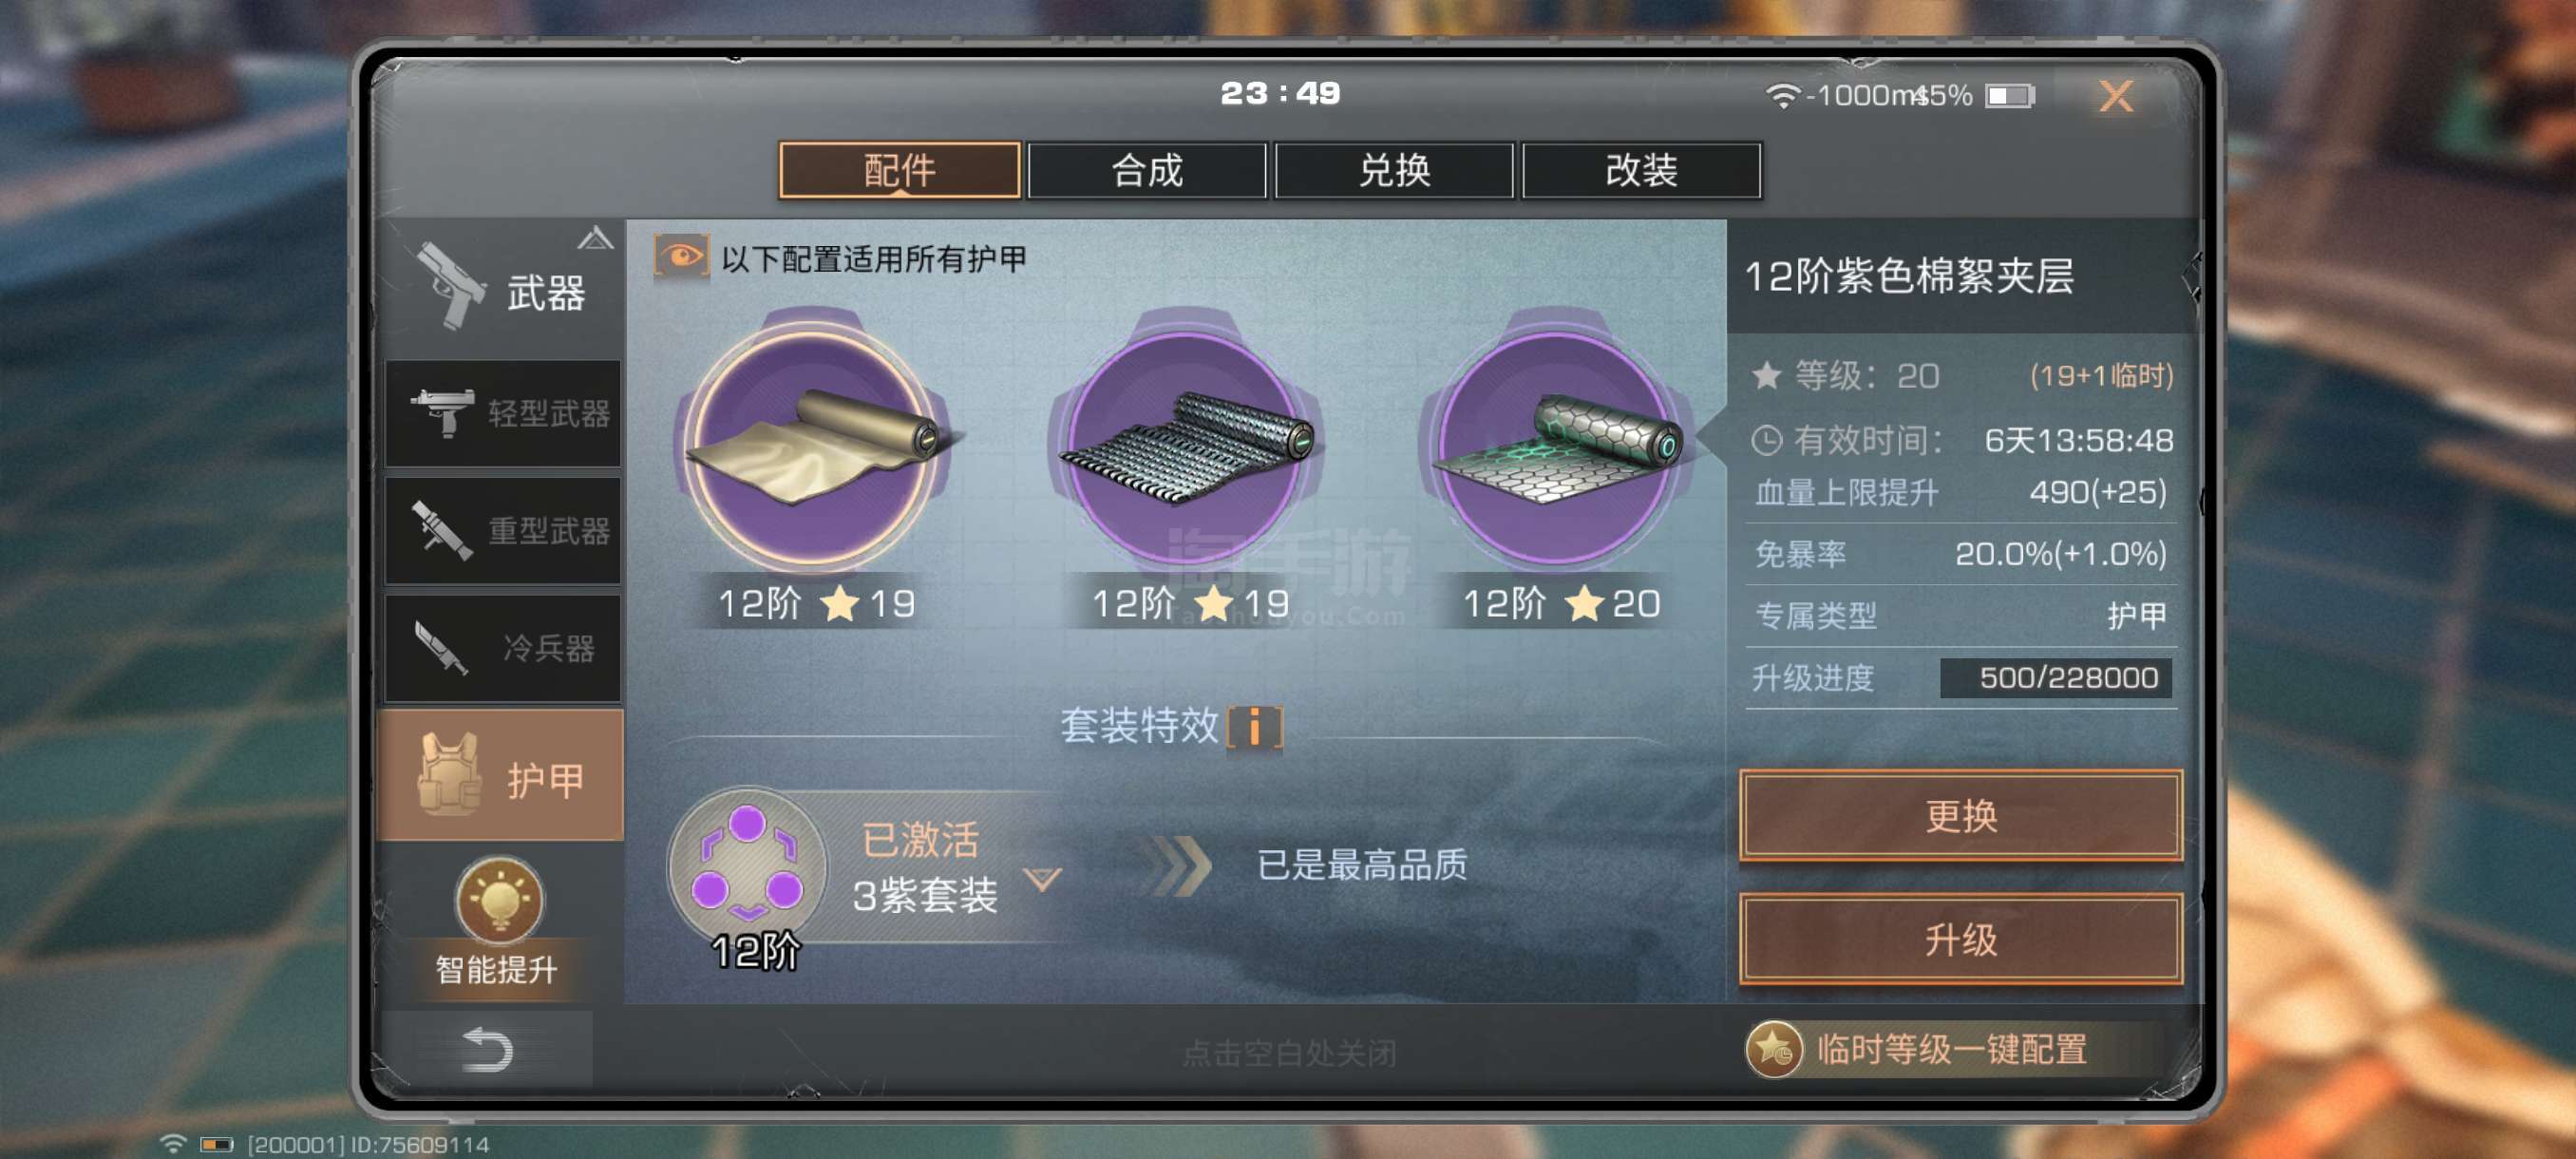Toggle the eye icon beside 以下配置适用所有护甲
The image size is (2576, 1159).
pyautogui.click(x=682, y=258)
